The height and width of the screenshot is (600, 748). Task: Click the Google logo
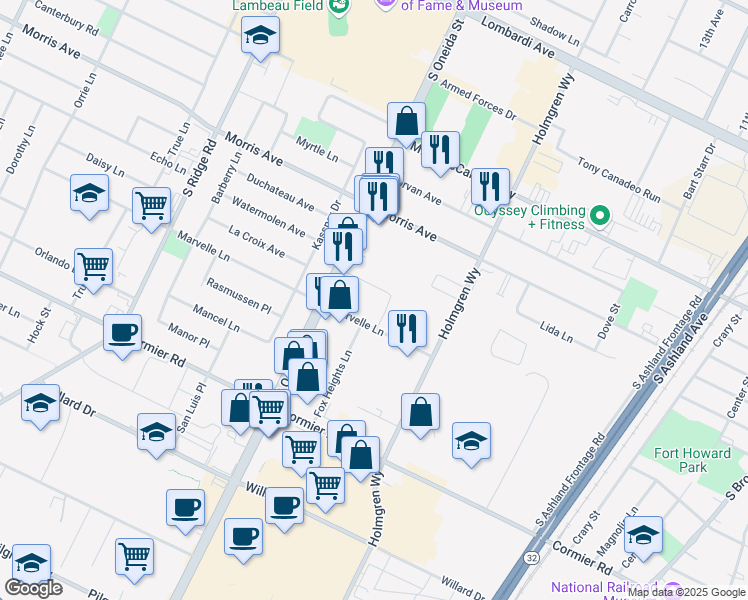(33, 589)
